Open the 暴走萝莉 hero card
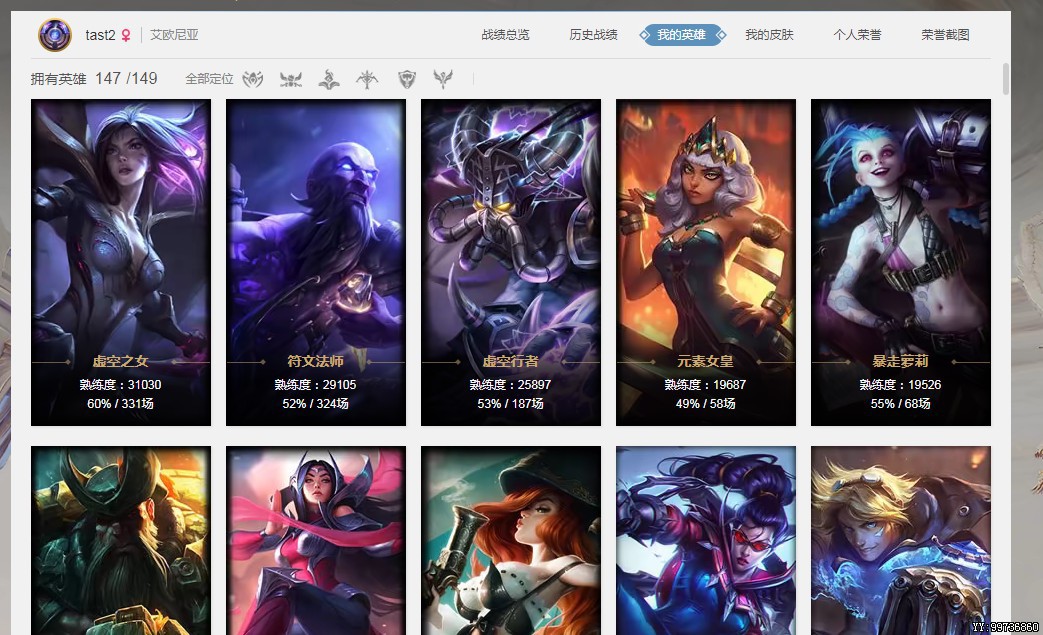This screenshot has width=1043, height=635. click(x=901, y=262)
